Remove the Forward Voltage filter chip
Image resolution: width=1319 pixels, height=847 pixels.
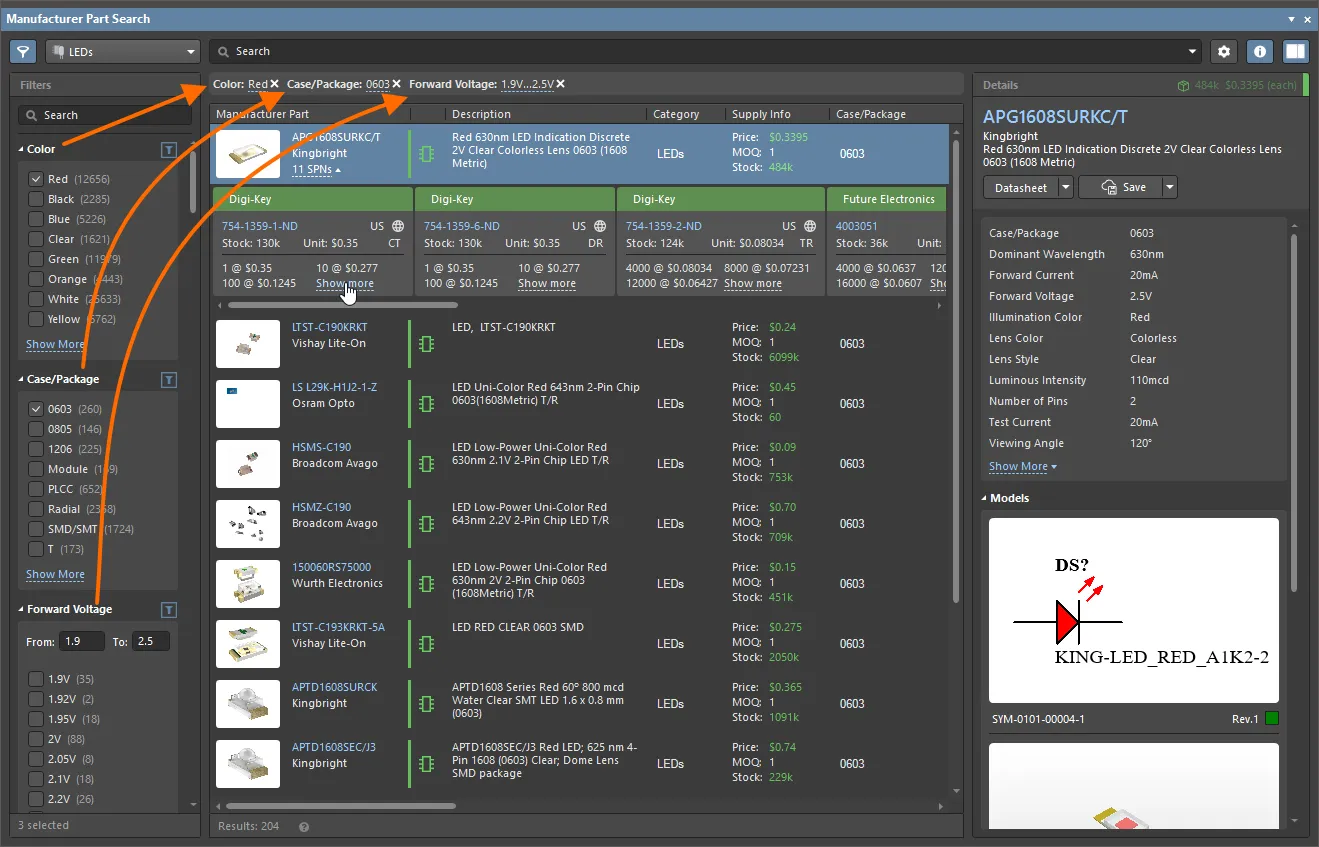coord(561,84)
